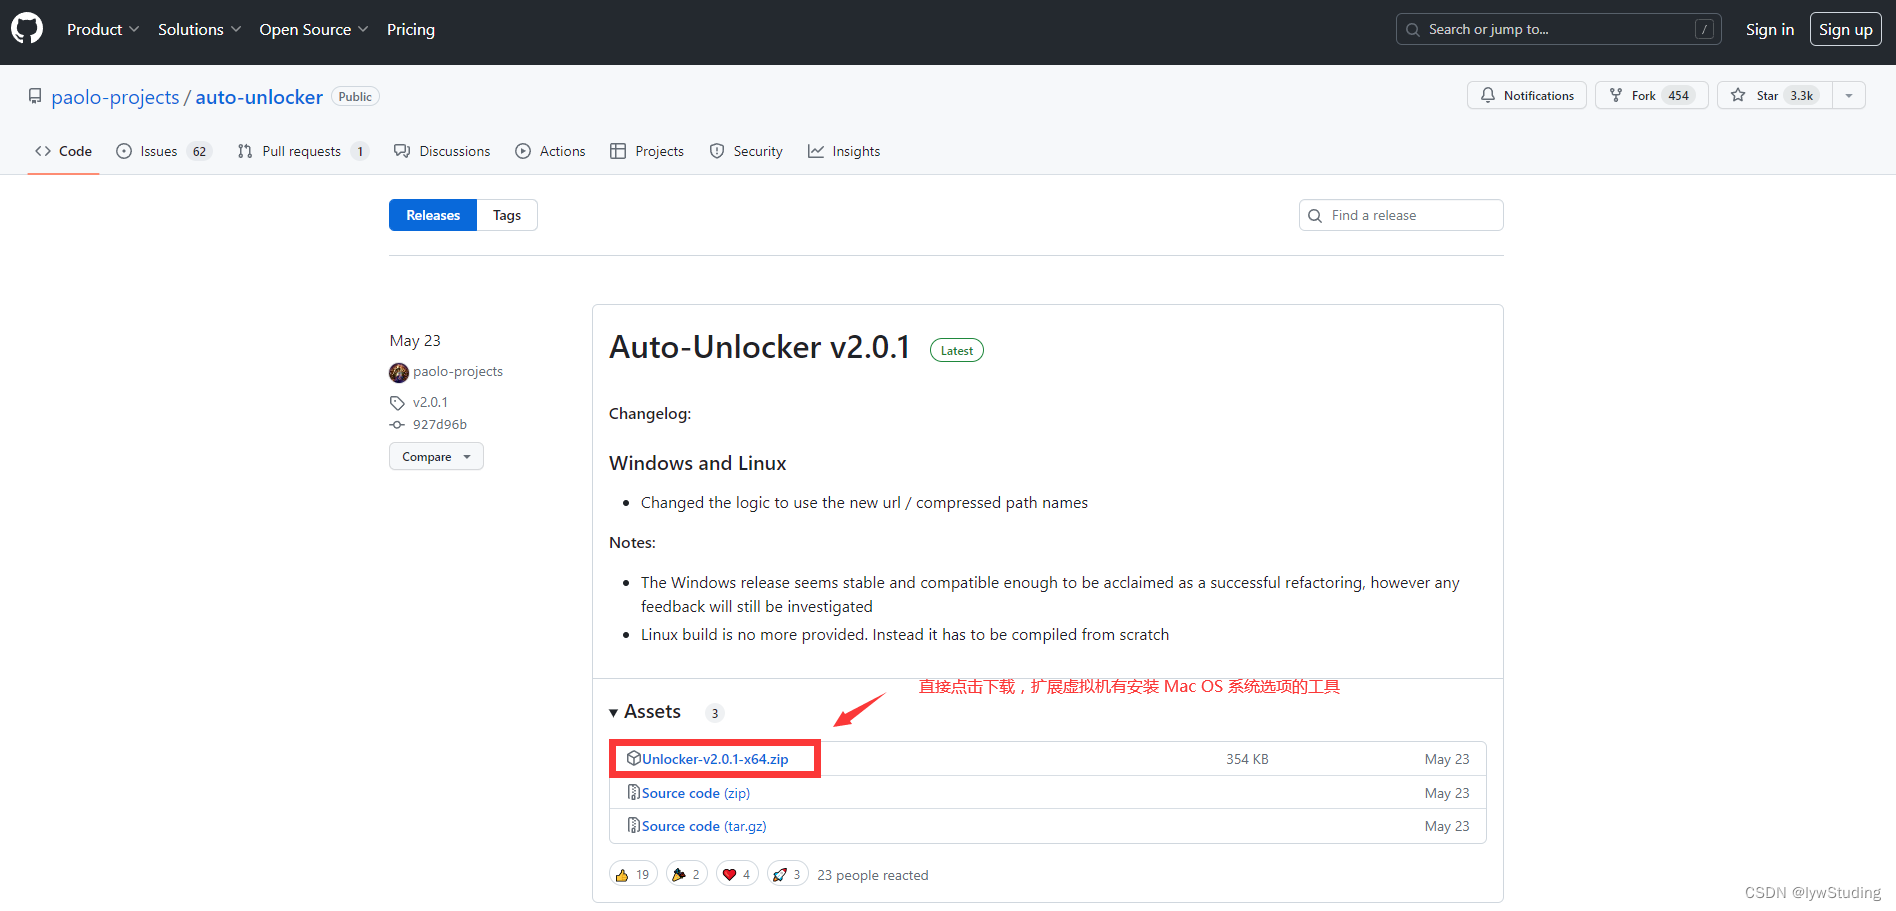Image resolution: width=1896 pixels, height=911 pixels.
Task: Click the file icon beside Source code (tar.gz)
Action: coord(634,825)
